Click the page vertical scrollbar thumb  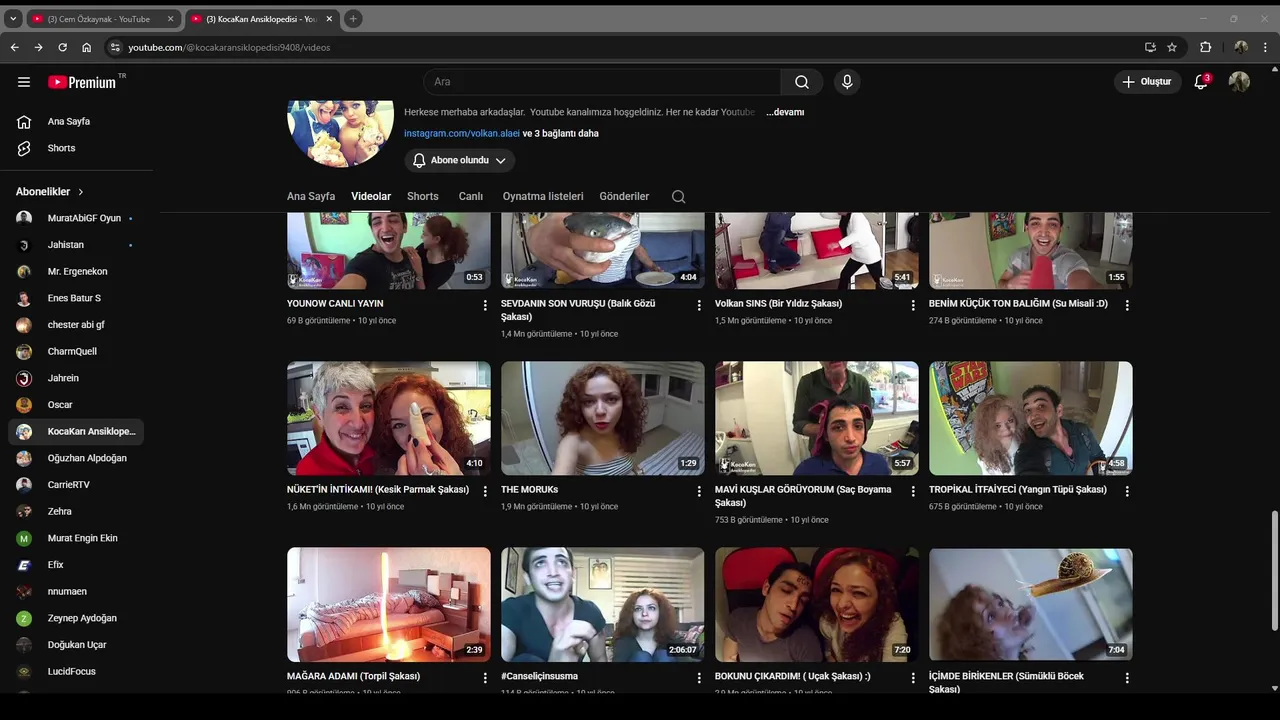point(1274,570)
